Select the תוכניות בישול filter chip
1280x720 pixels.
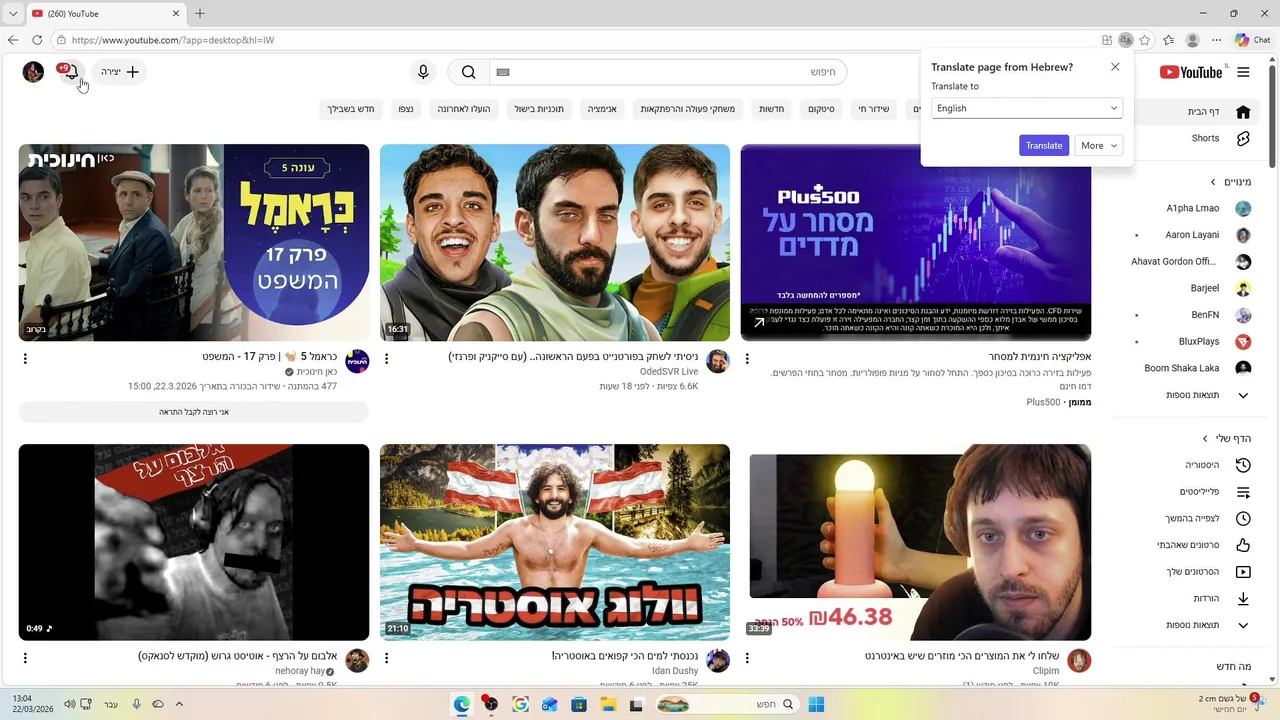click(x=540, y=108)
